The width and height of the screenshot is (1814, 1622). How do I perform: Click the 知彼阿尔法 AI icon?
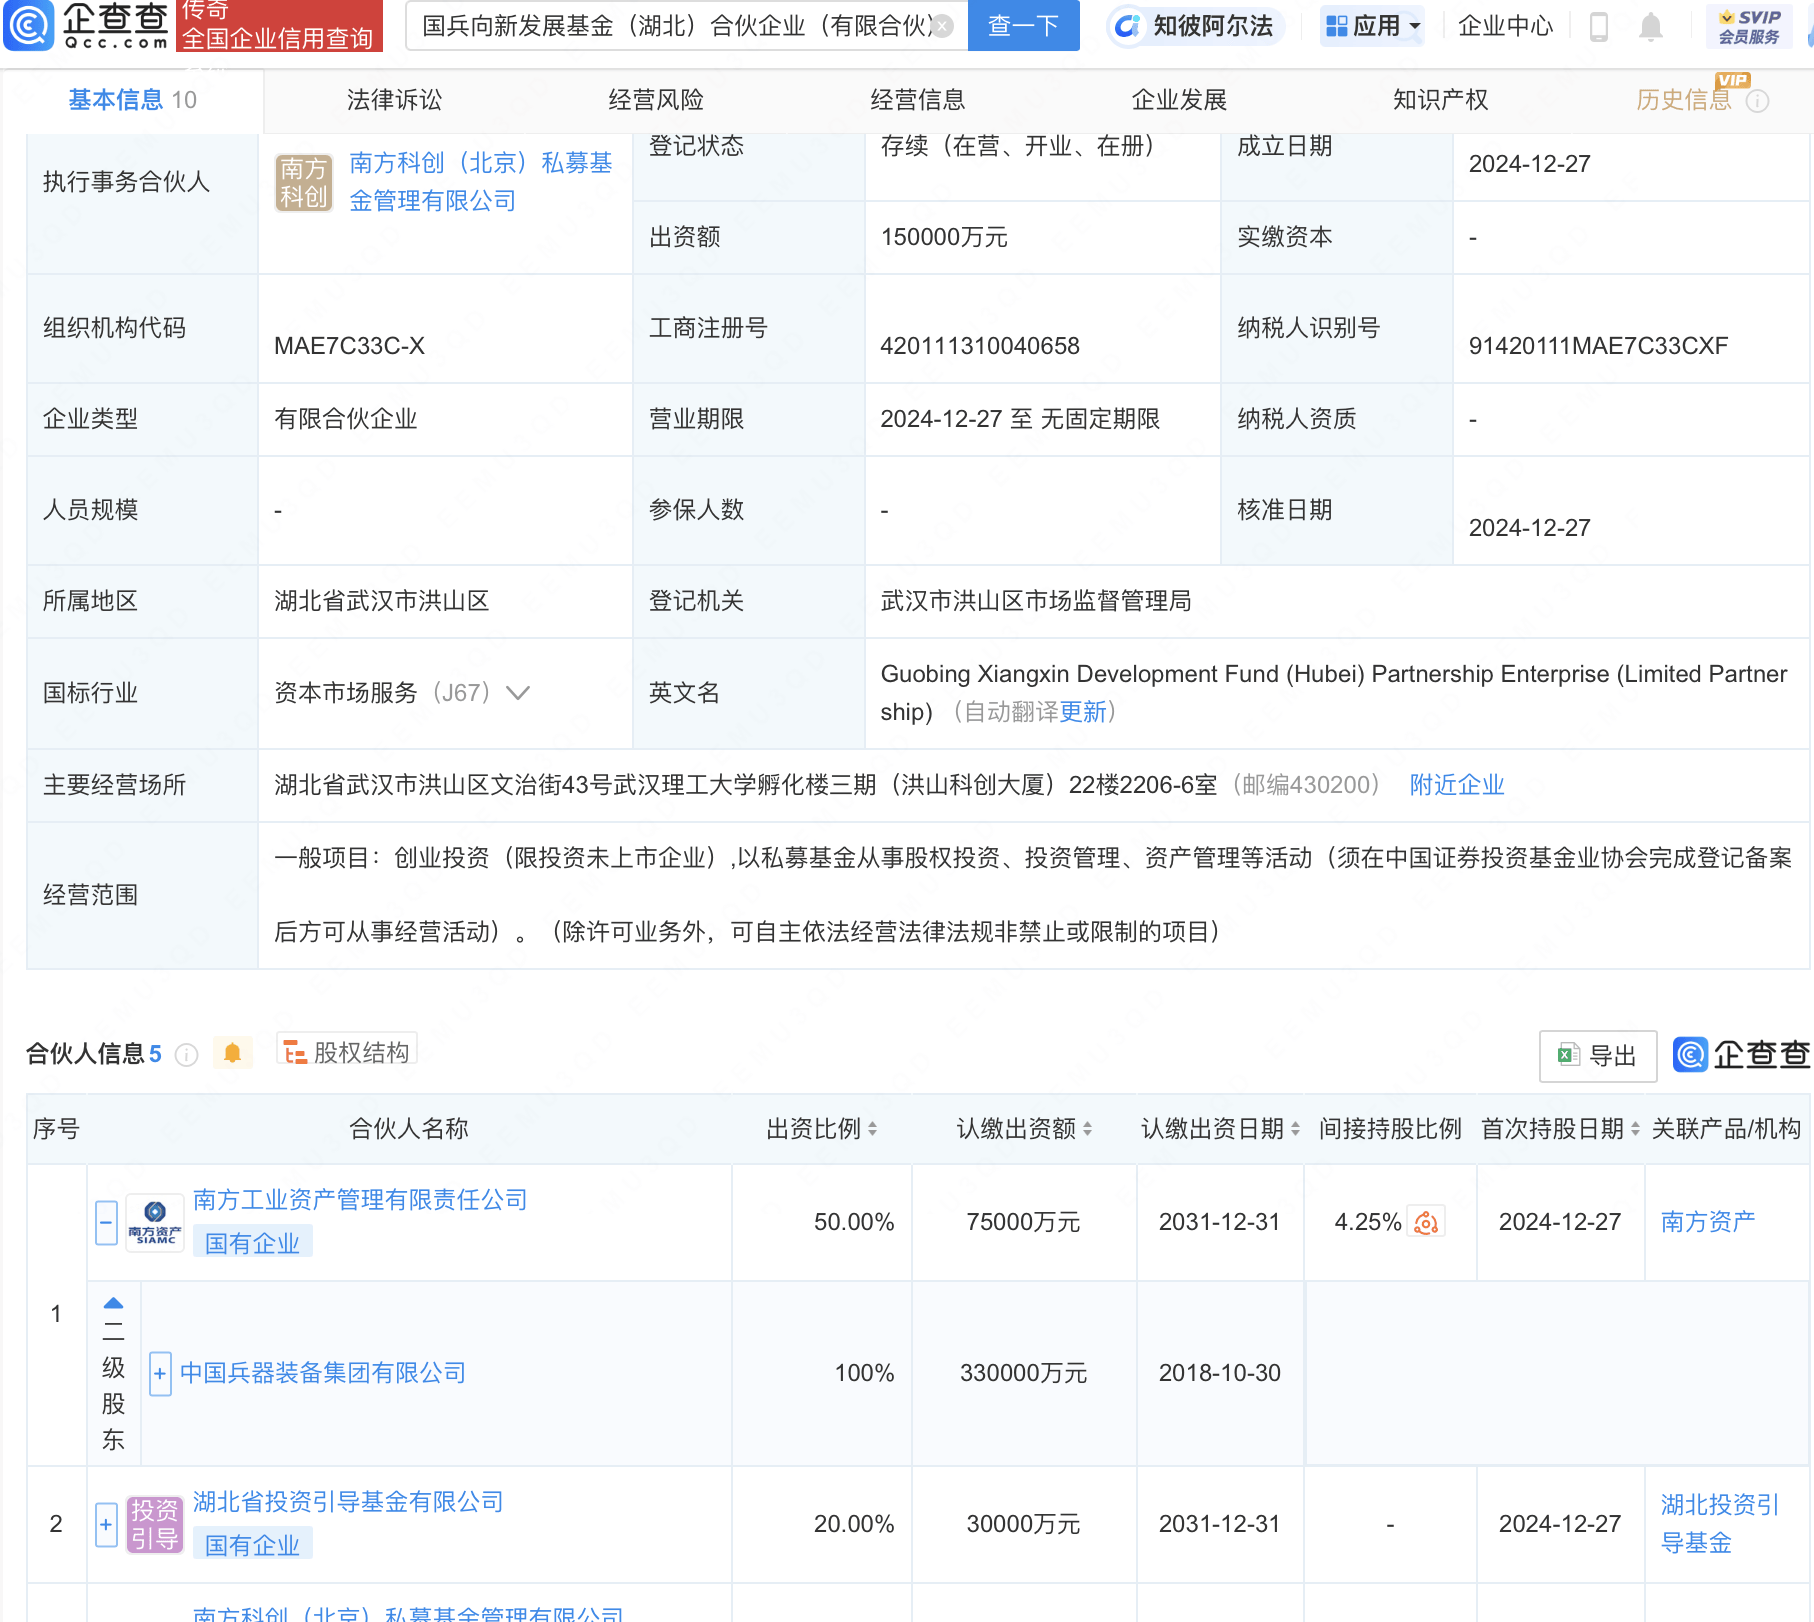pyautogui.click(x=1127, y=26)
